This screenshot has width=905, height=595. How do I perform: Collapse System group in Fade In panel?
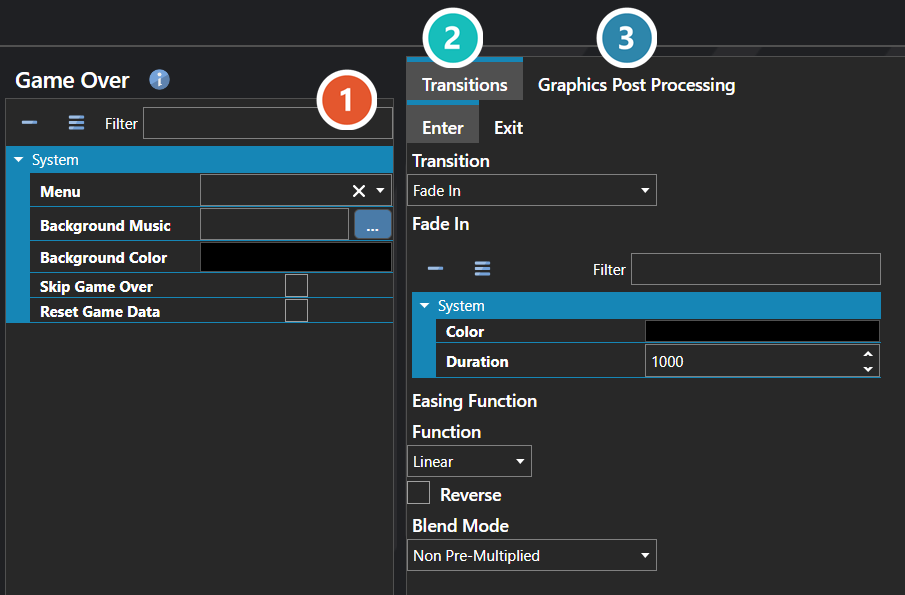(x=425, y=305)
